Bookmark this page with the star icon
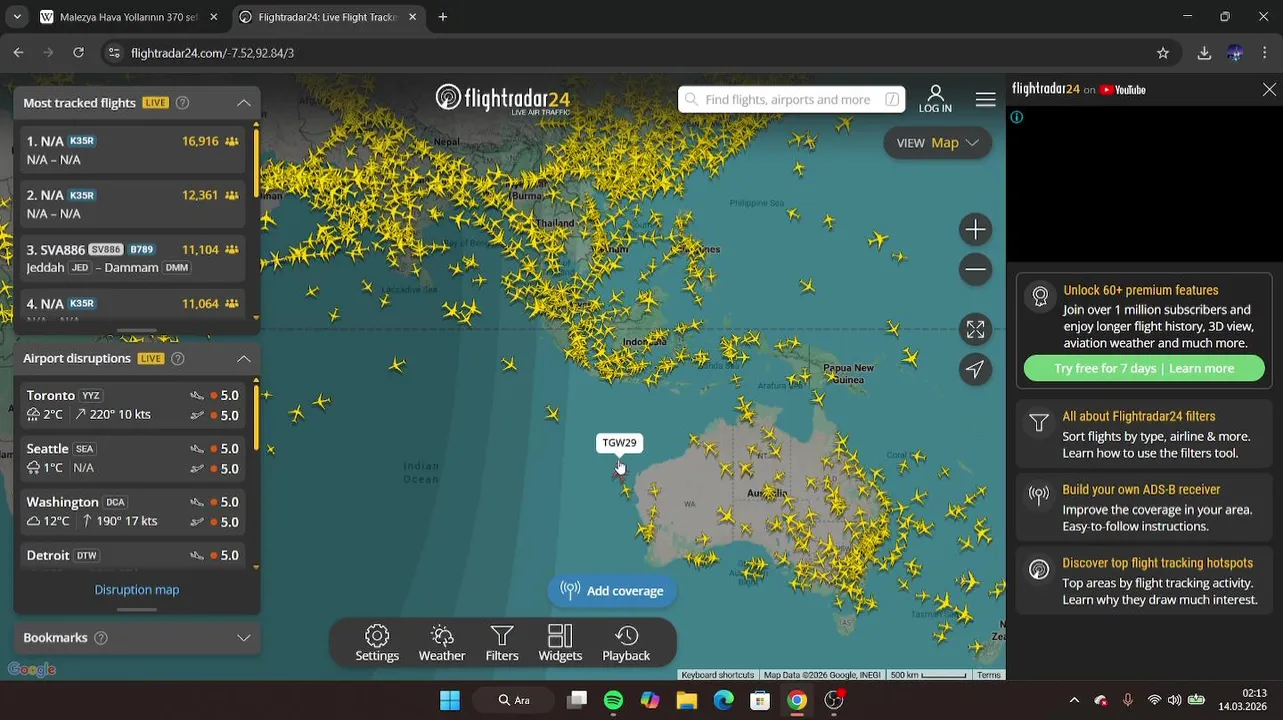The height and width of the screenshot is (720, 1283). coord(1163,53)
